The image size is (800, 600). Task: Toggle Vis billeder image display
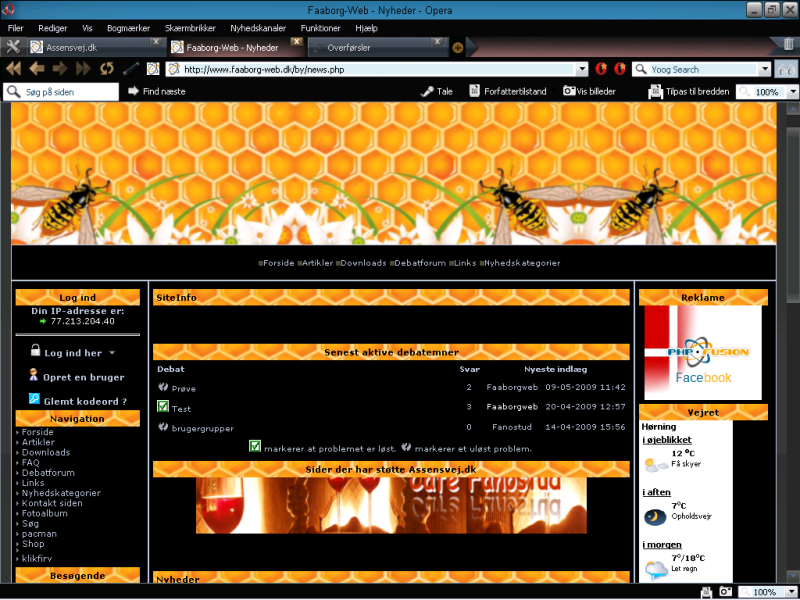tap(589, 91)
